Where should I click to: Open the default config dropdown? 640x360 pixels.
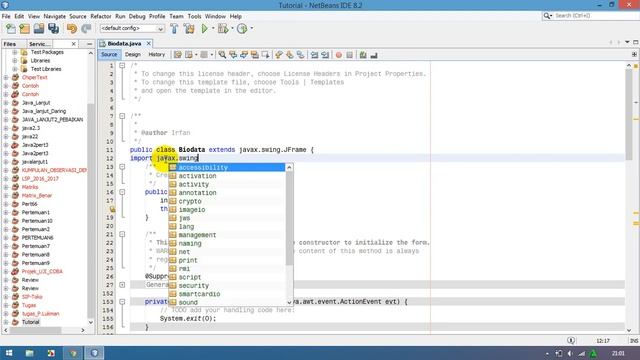[132, 29]
